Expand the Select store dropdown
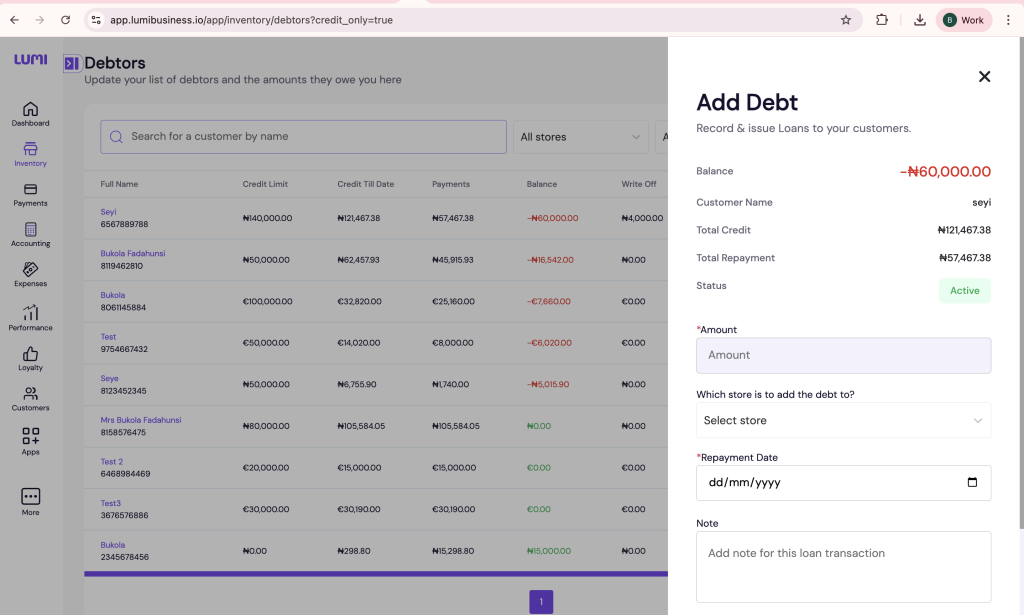The image size is (1024, 615). (843, 421)
